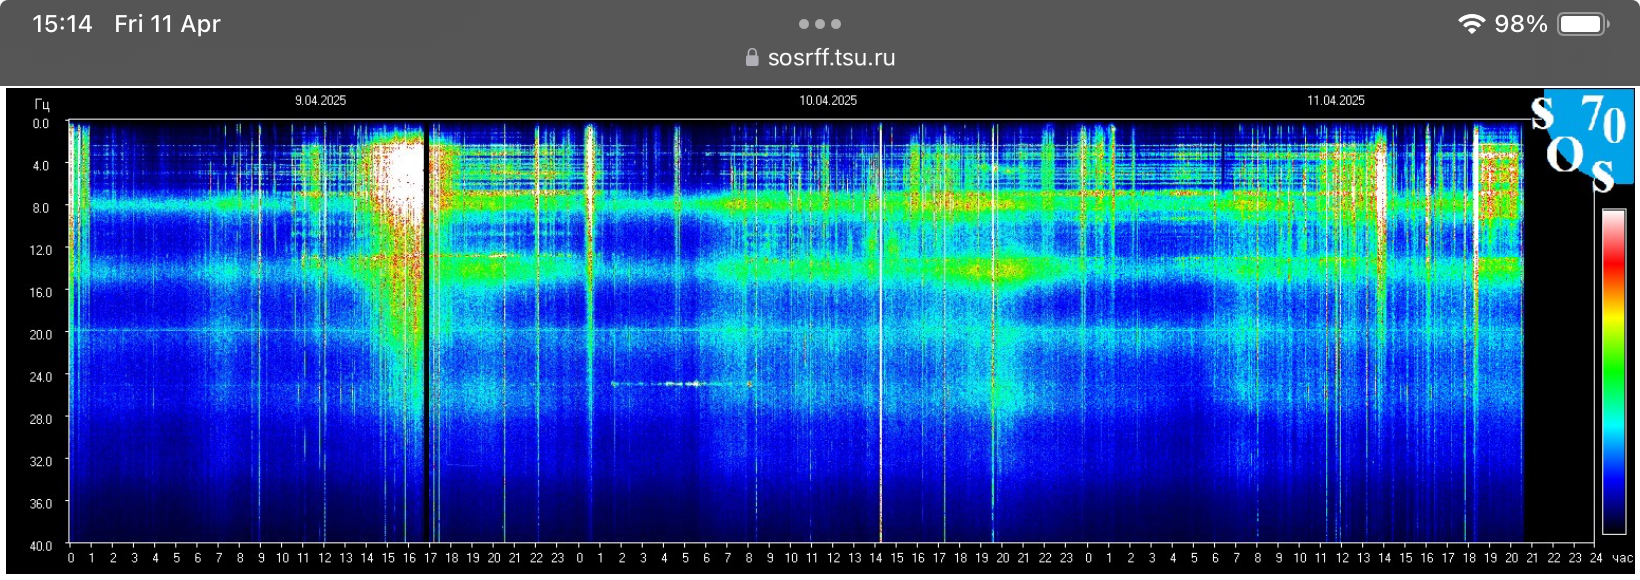Tap the battery icon in status bar
Image resolution: width=1640 pixels, height=580 pixels.
pyautogui.click(x=1583, y=24)
